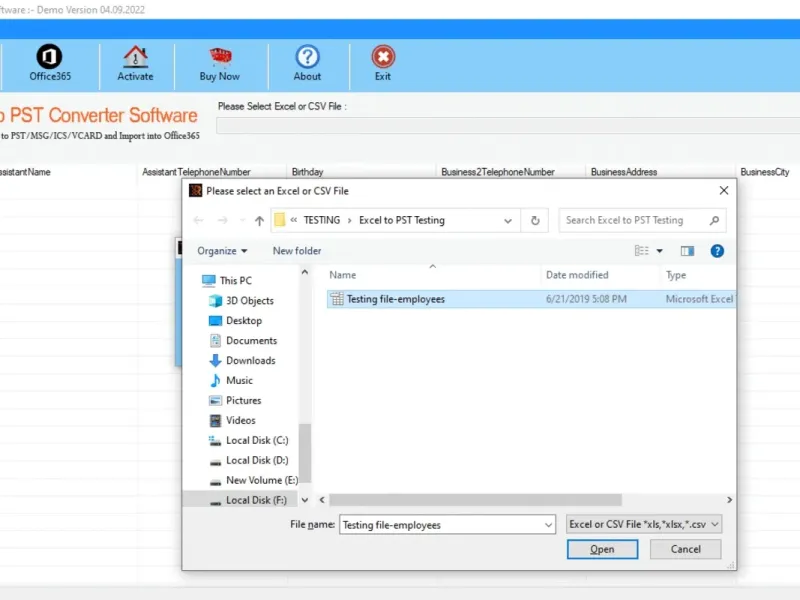Viewport: 800px width, 600px height.
Task: Open the recent locations dropdown arrow
Action: coord(242,220)
